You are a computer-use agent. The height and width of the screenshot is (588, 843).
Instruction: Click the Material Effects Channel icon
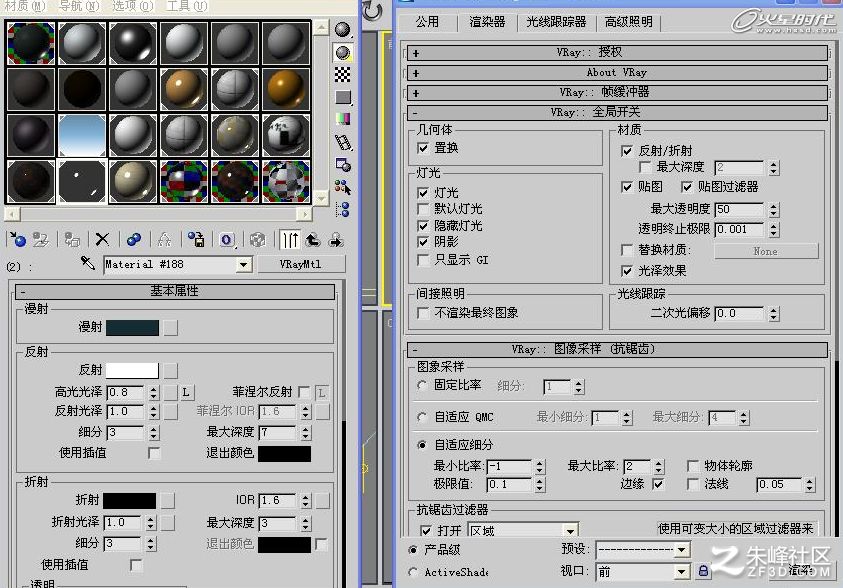(x=227, y=240)
